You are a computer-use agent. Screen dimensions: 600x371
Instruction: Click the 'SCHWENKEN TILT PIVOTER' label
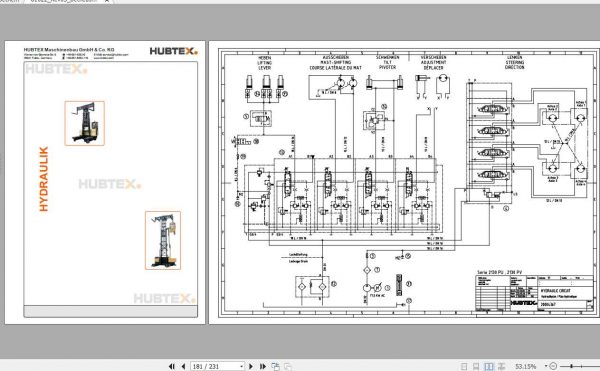tap(387, 62)
